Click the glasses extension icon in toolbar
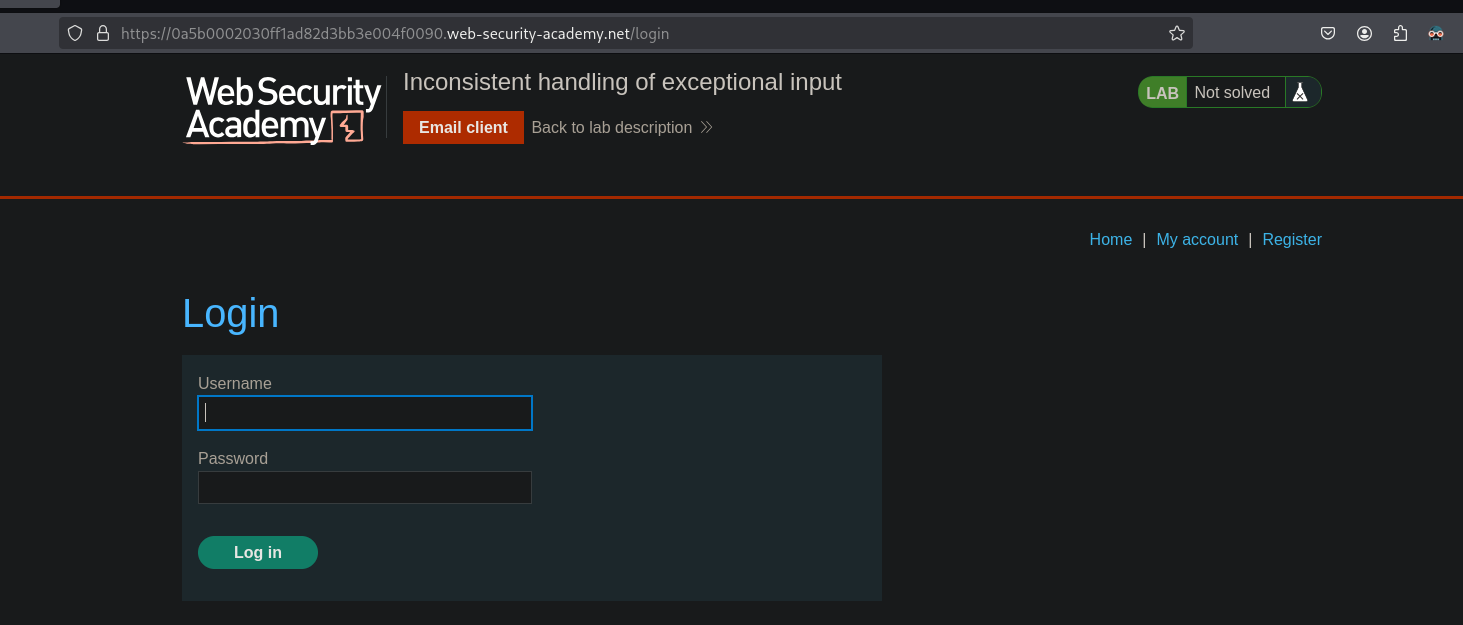 (x=1436, y=33)
